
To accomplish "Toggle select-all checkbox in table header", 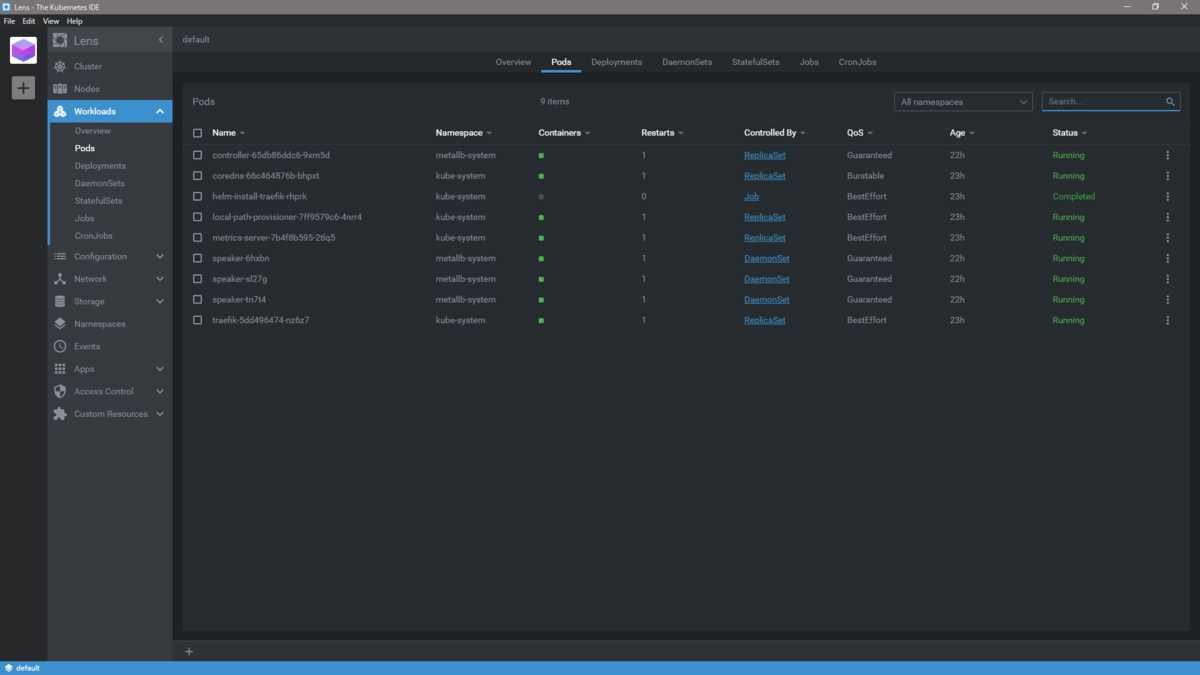I will coord(197,133).
